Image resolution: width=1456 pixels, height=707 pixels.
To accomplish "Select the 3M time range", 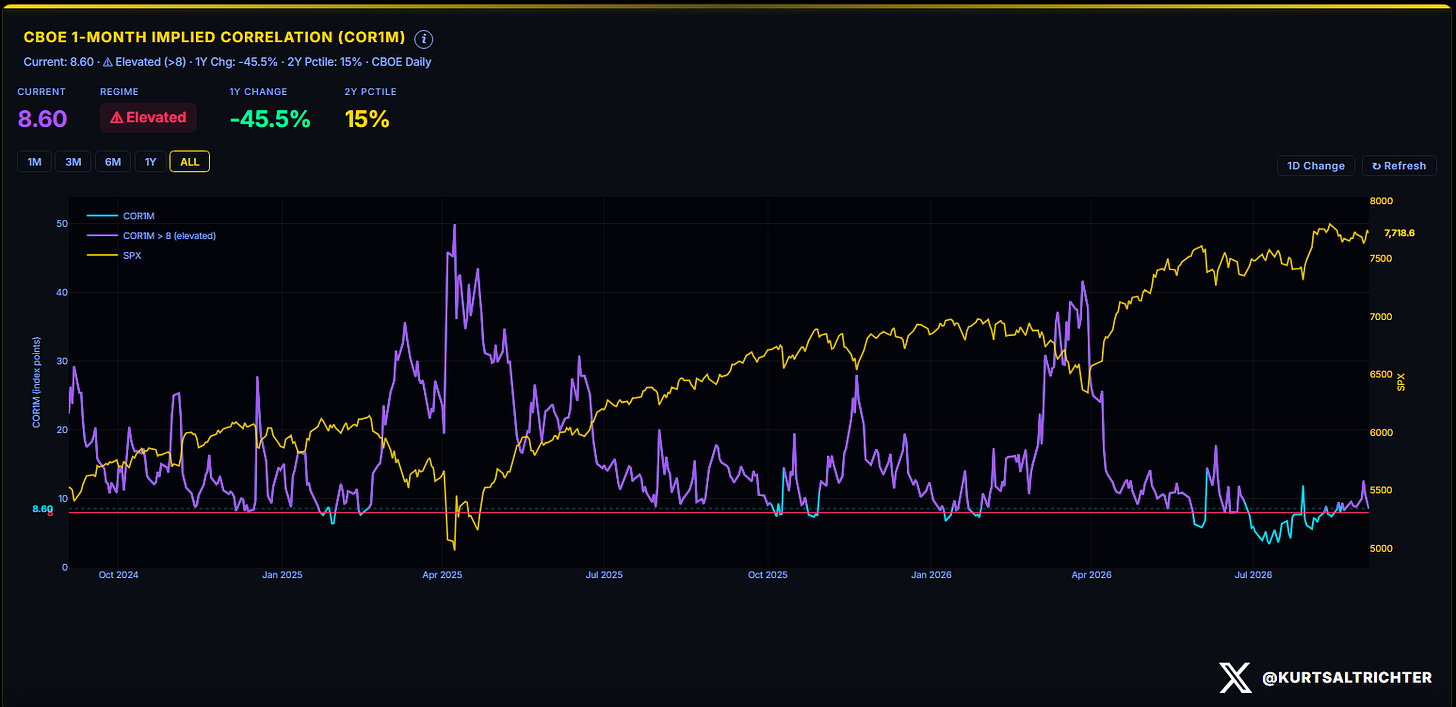I will pyautogui.click(x=73, y=162).
